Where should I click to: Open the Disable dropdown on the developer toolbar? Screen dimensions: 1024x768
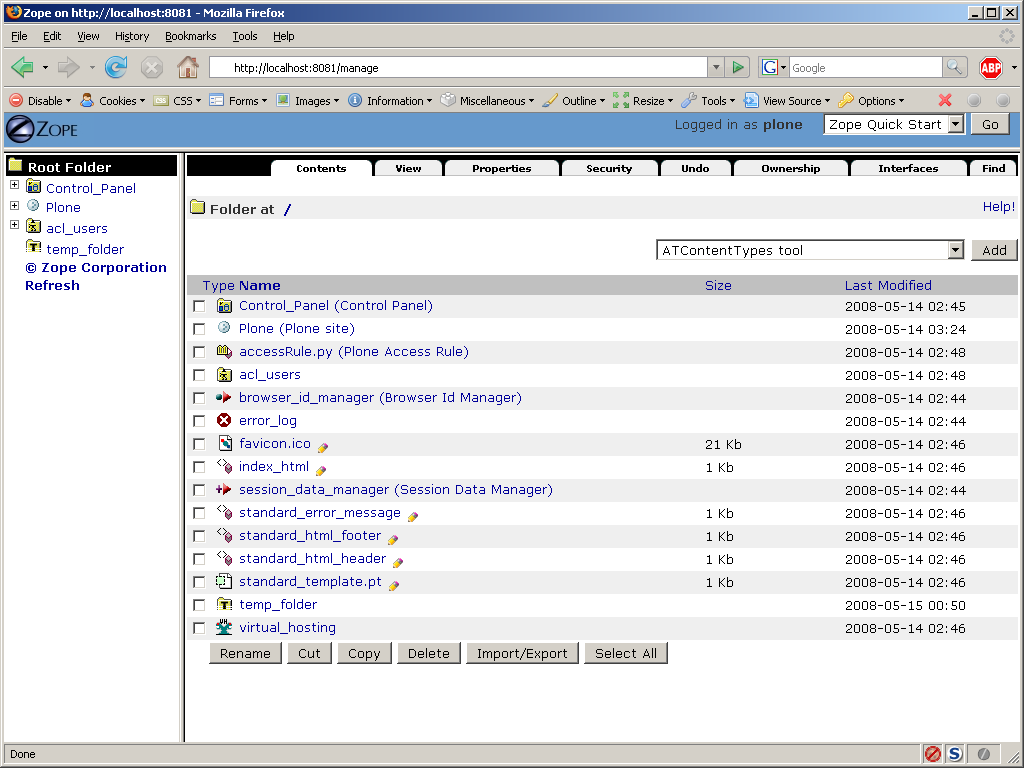pos(40,101)
